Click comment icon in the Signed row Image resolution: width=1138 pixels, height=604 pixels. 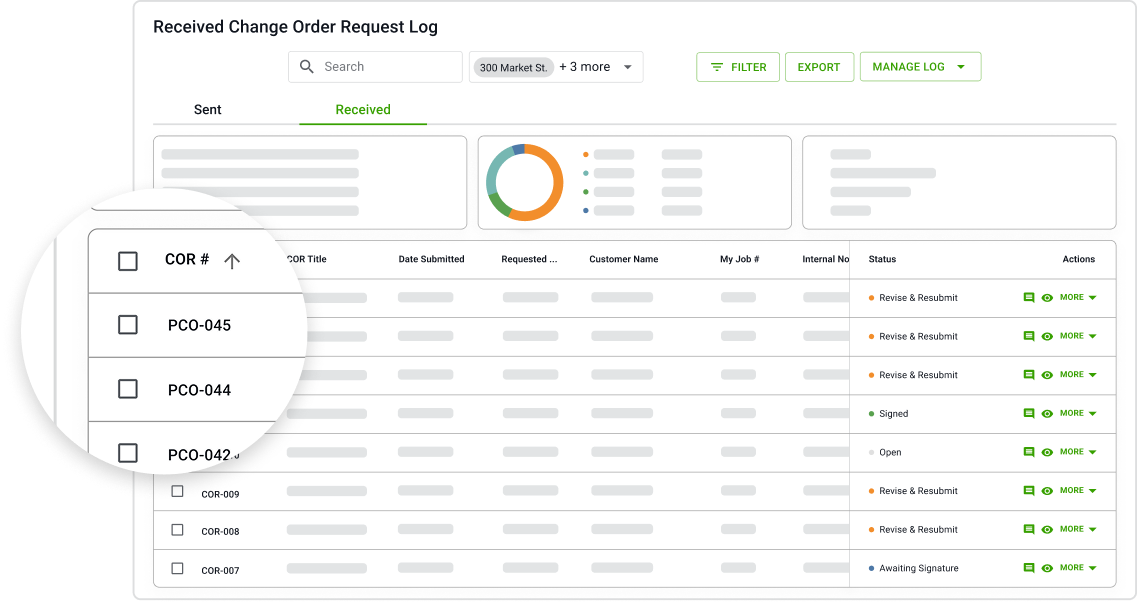(x=1029, y=414)
